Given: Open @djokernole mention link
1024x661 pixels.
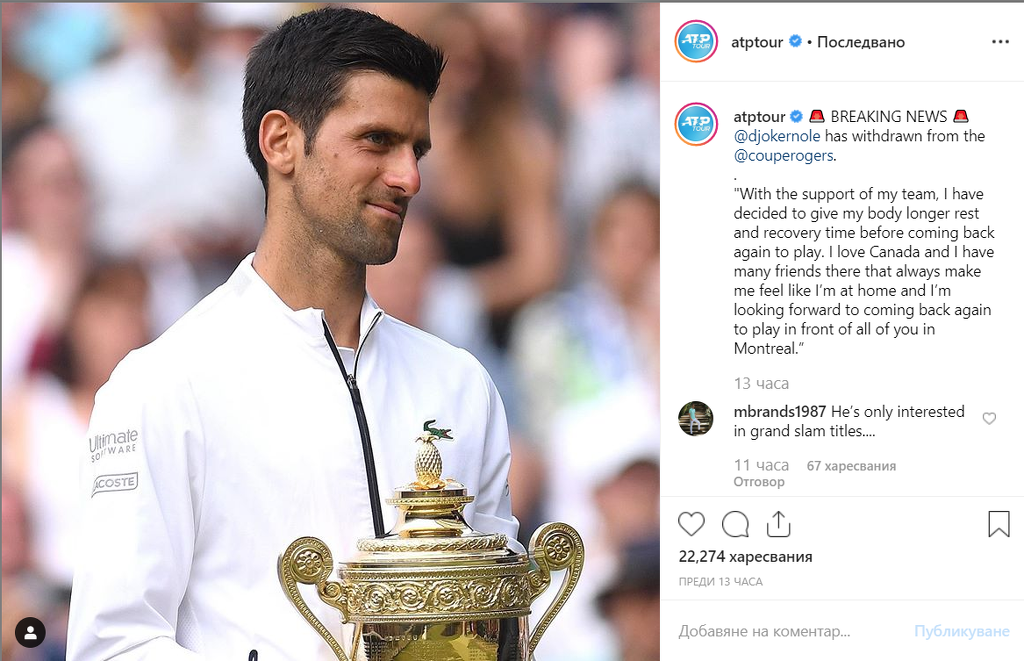Looking at the screenshot, I should (x=776, y=136).
